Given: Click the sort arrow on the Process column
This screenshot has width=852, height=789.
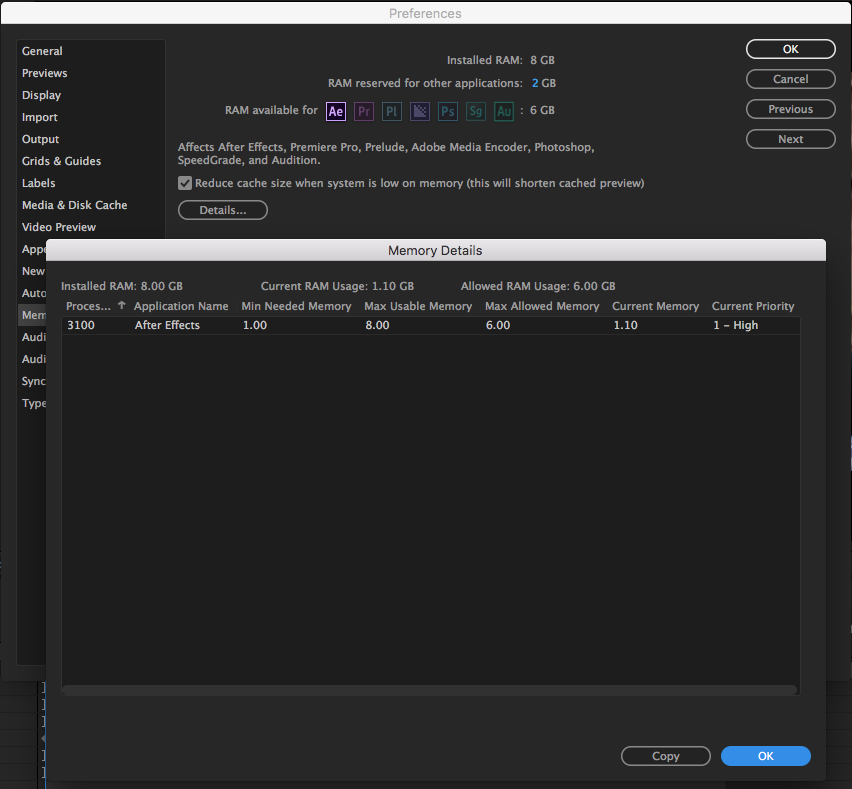Looking at the screenshot, I should pos(122,305).
